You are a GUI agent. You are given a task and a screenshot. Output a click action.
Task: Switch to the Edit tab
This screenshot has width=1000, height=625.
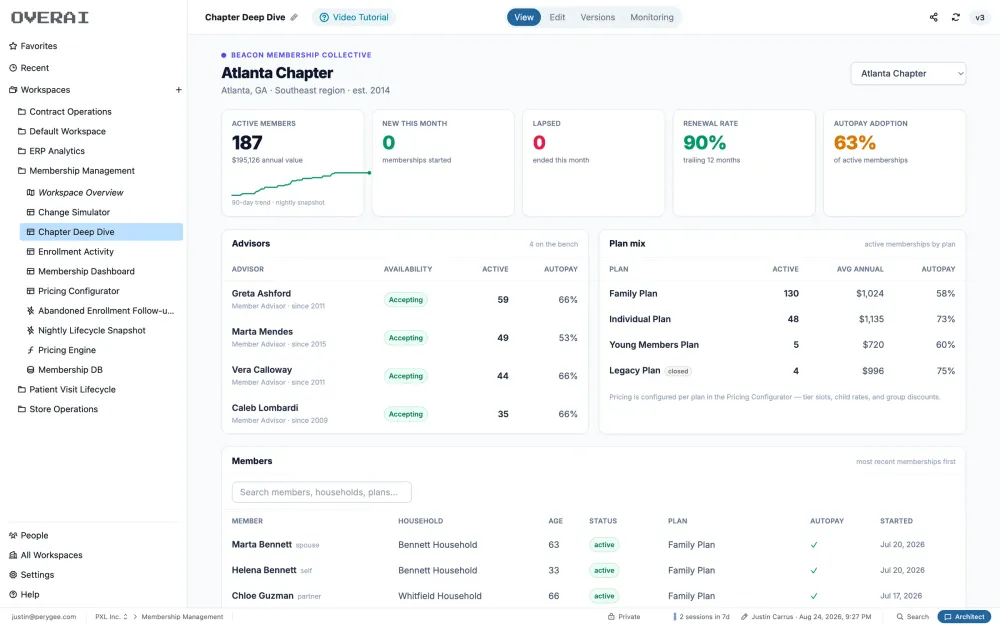557,17
